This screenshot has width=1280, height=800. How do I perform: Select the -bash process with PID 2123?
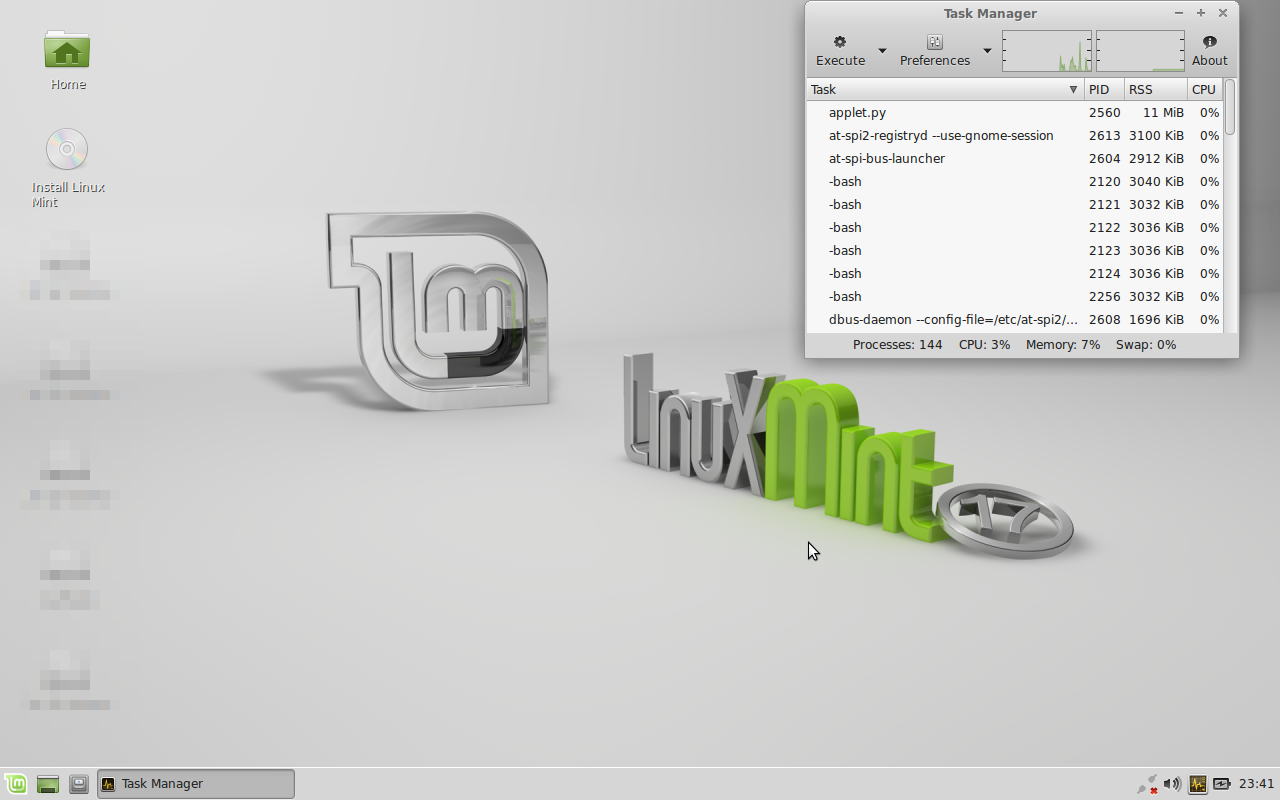click(x=1015, y=251)
